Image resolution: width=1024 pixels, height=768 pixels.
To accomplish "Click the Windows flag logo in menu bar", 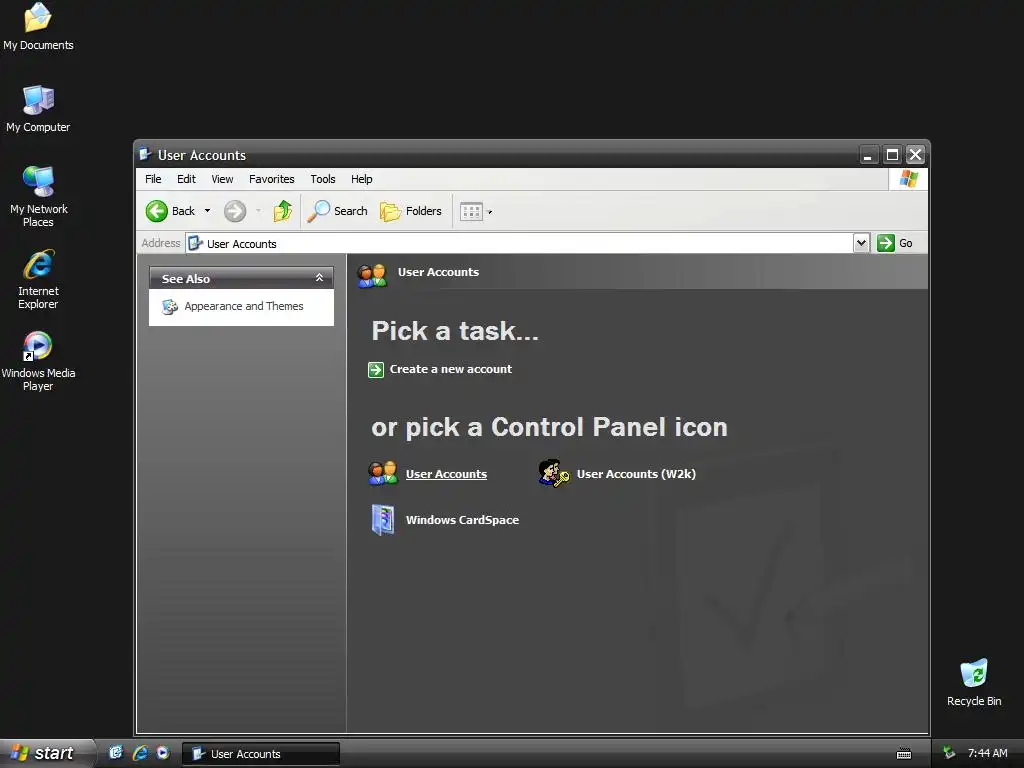I will coord(908,179).
